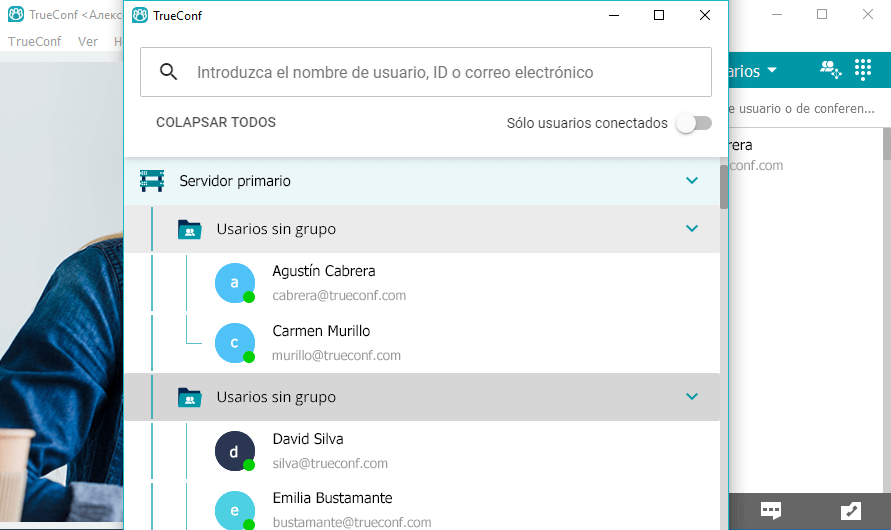
Task: Click the second Usarios sin grupo label
Action: (276, 397)
